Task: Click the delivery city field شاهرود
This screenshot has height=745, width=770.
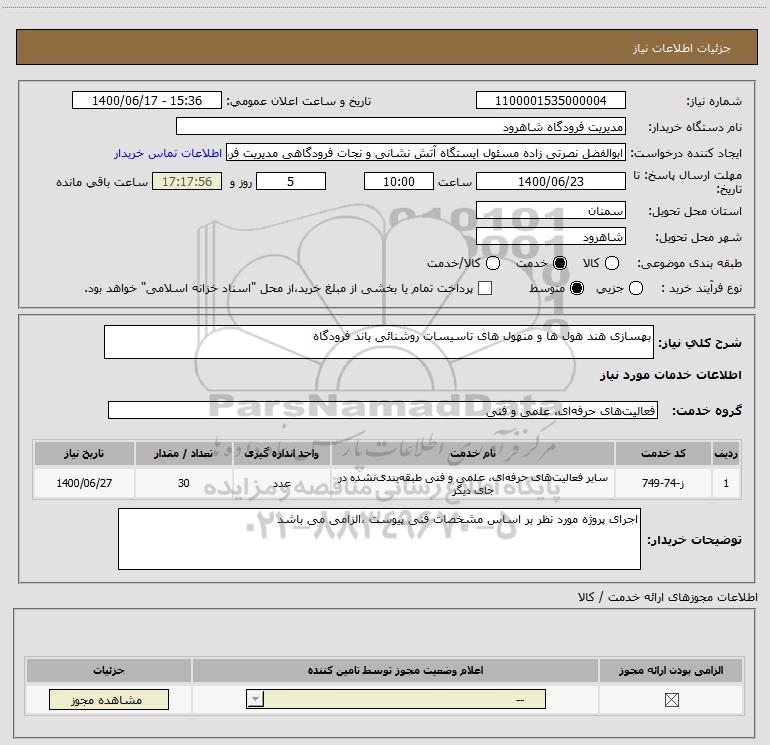Action: click(550, 237)
